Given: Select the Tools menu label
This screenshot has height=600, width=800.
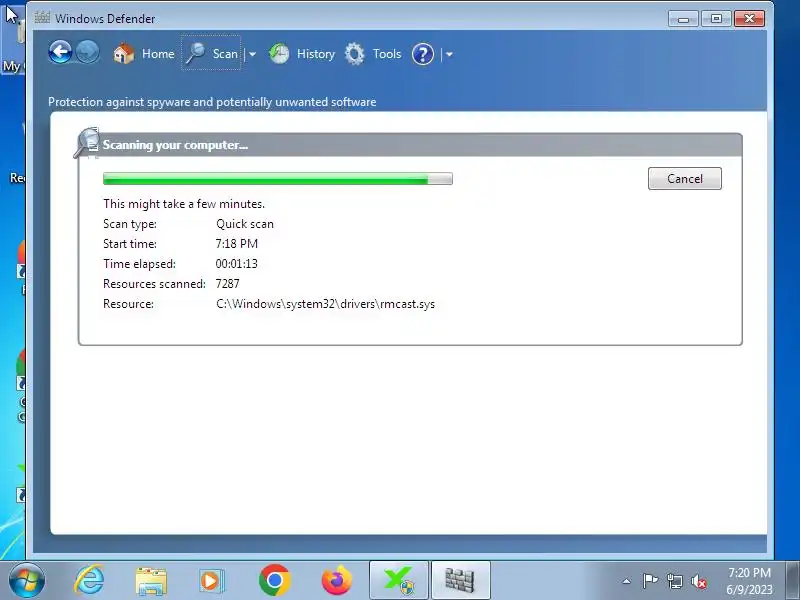Looking at the screenshot, I should 387,54.
